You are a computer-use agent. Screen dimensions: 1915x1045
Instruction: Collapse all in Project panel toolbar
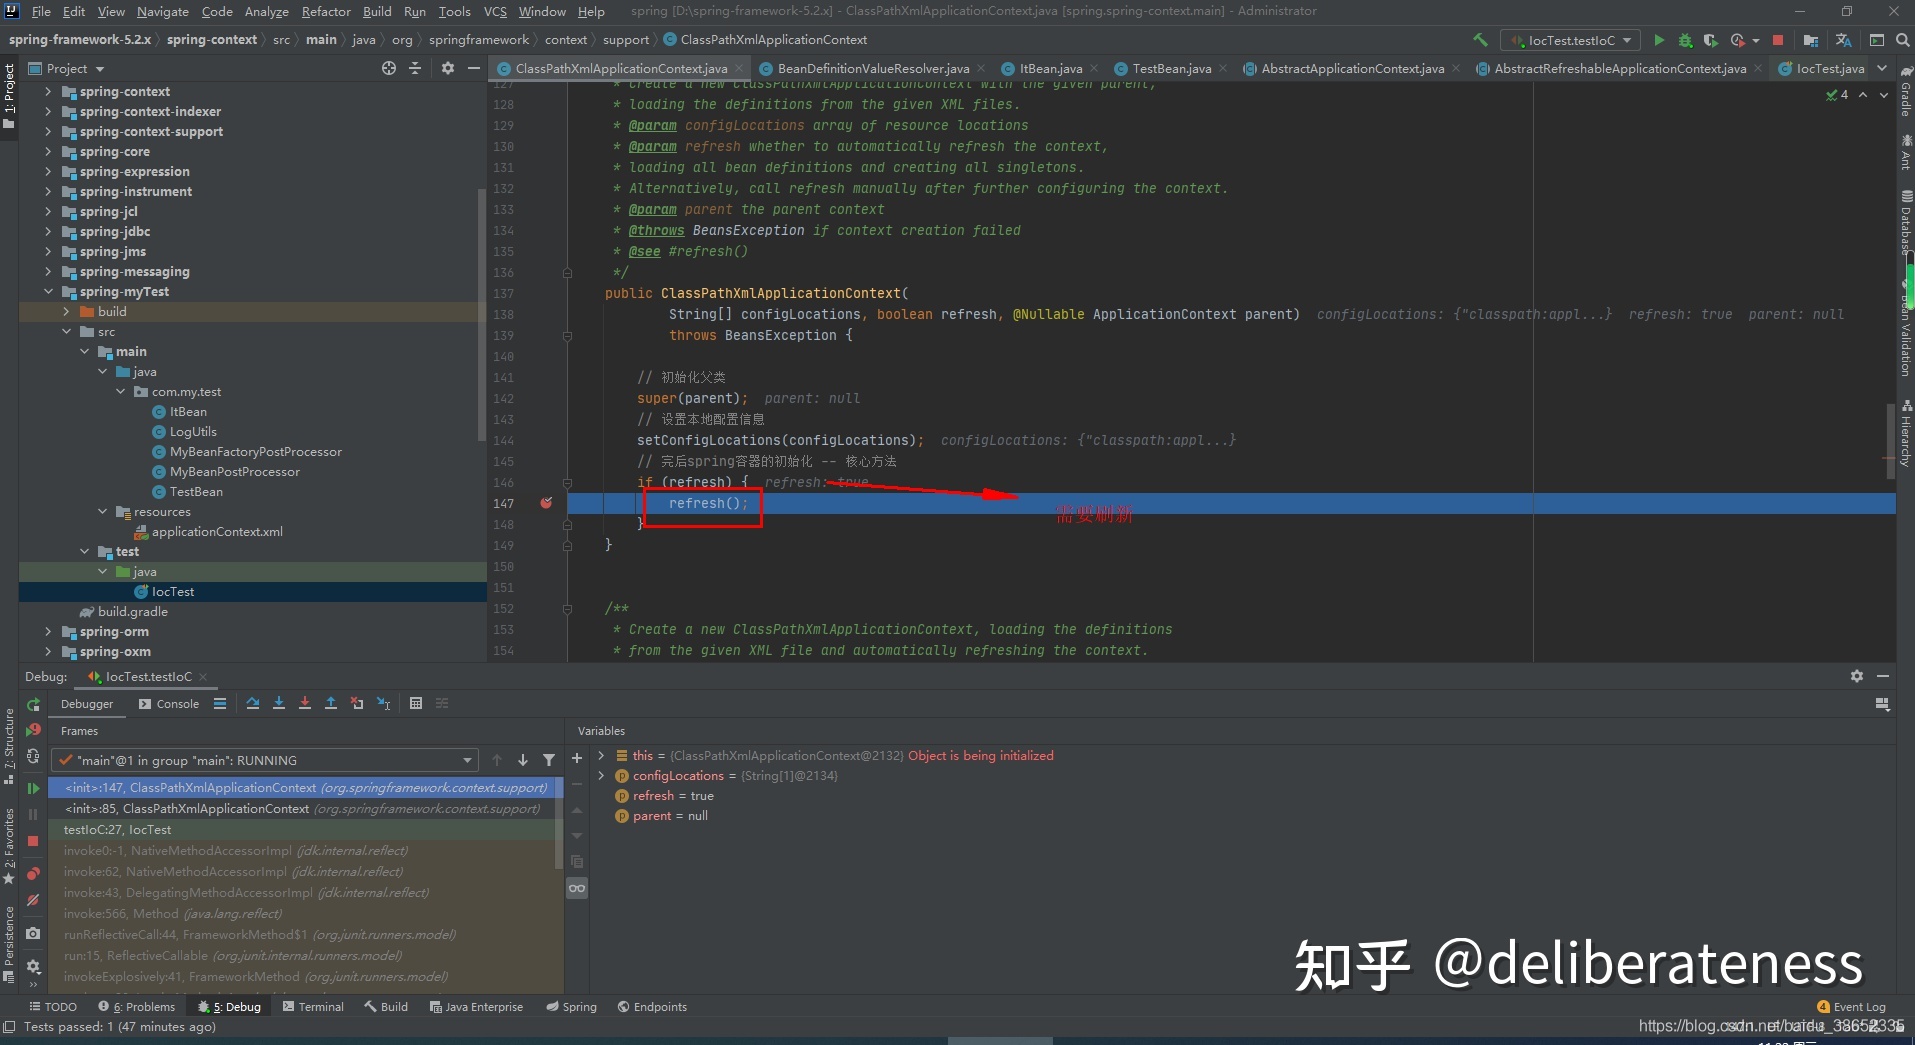(415, 68)
